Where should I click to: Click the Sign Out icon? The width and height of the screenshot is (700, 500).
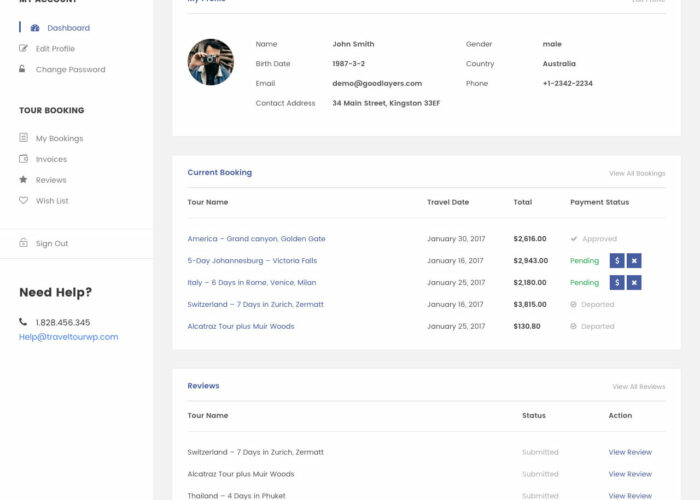24,243
